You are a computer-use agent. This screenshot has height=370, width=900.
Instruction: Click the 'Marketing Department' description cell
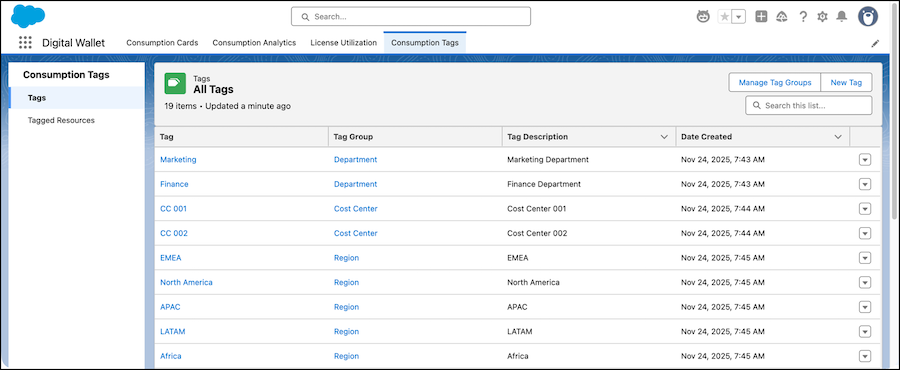click(548, 159)
